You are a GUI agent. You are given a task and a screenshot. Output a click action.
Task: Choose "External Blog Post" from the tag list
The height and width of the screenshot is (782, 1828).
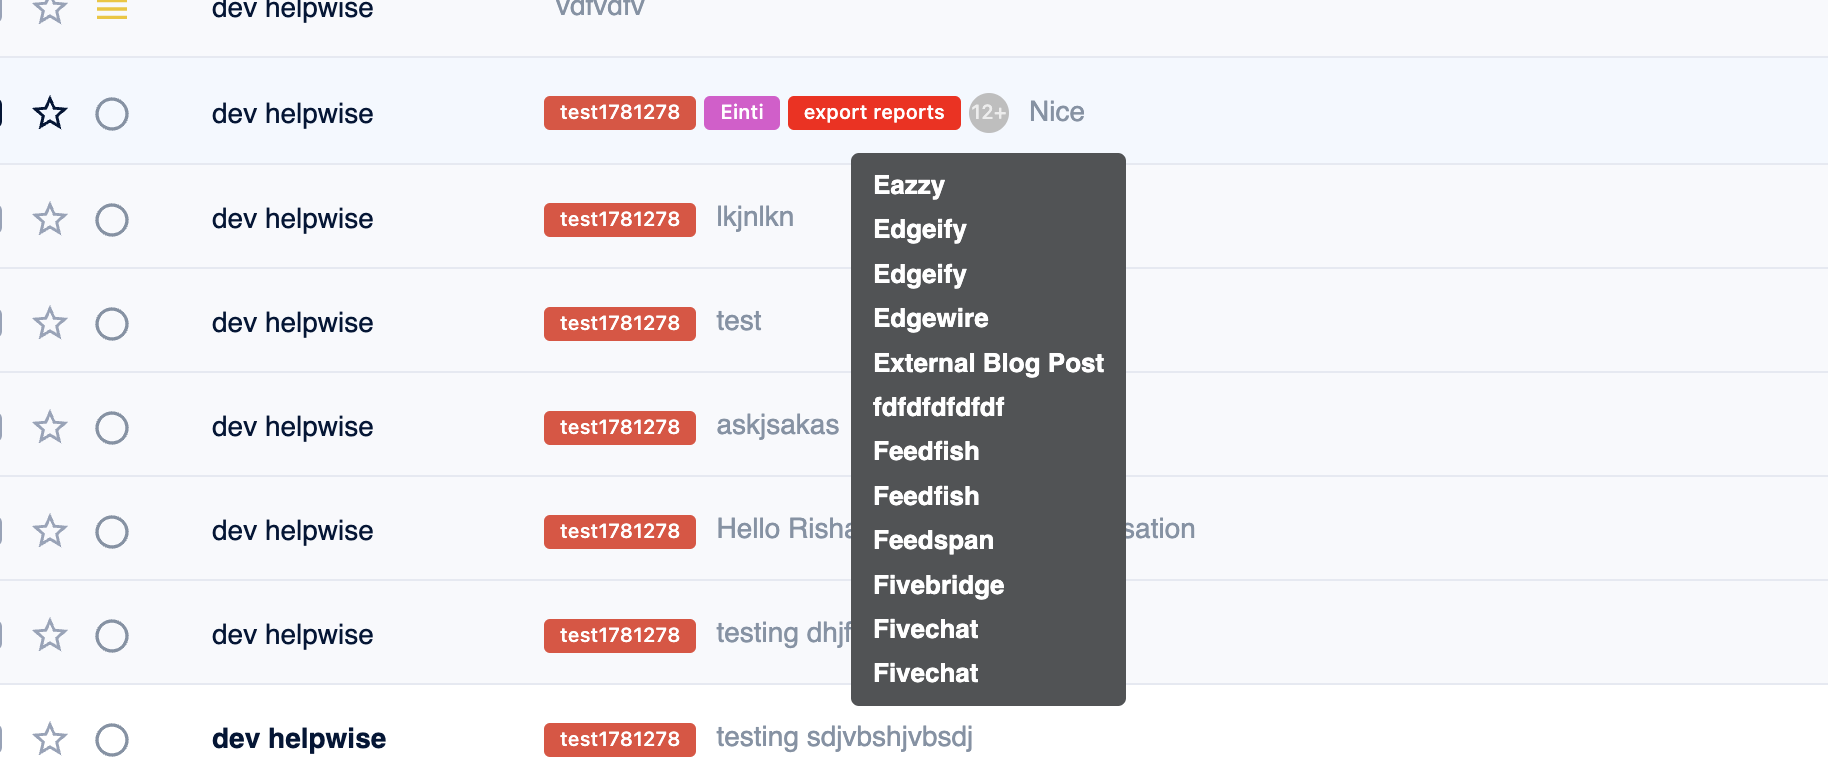pos(988,363)
